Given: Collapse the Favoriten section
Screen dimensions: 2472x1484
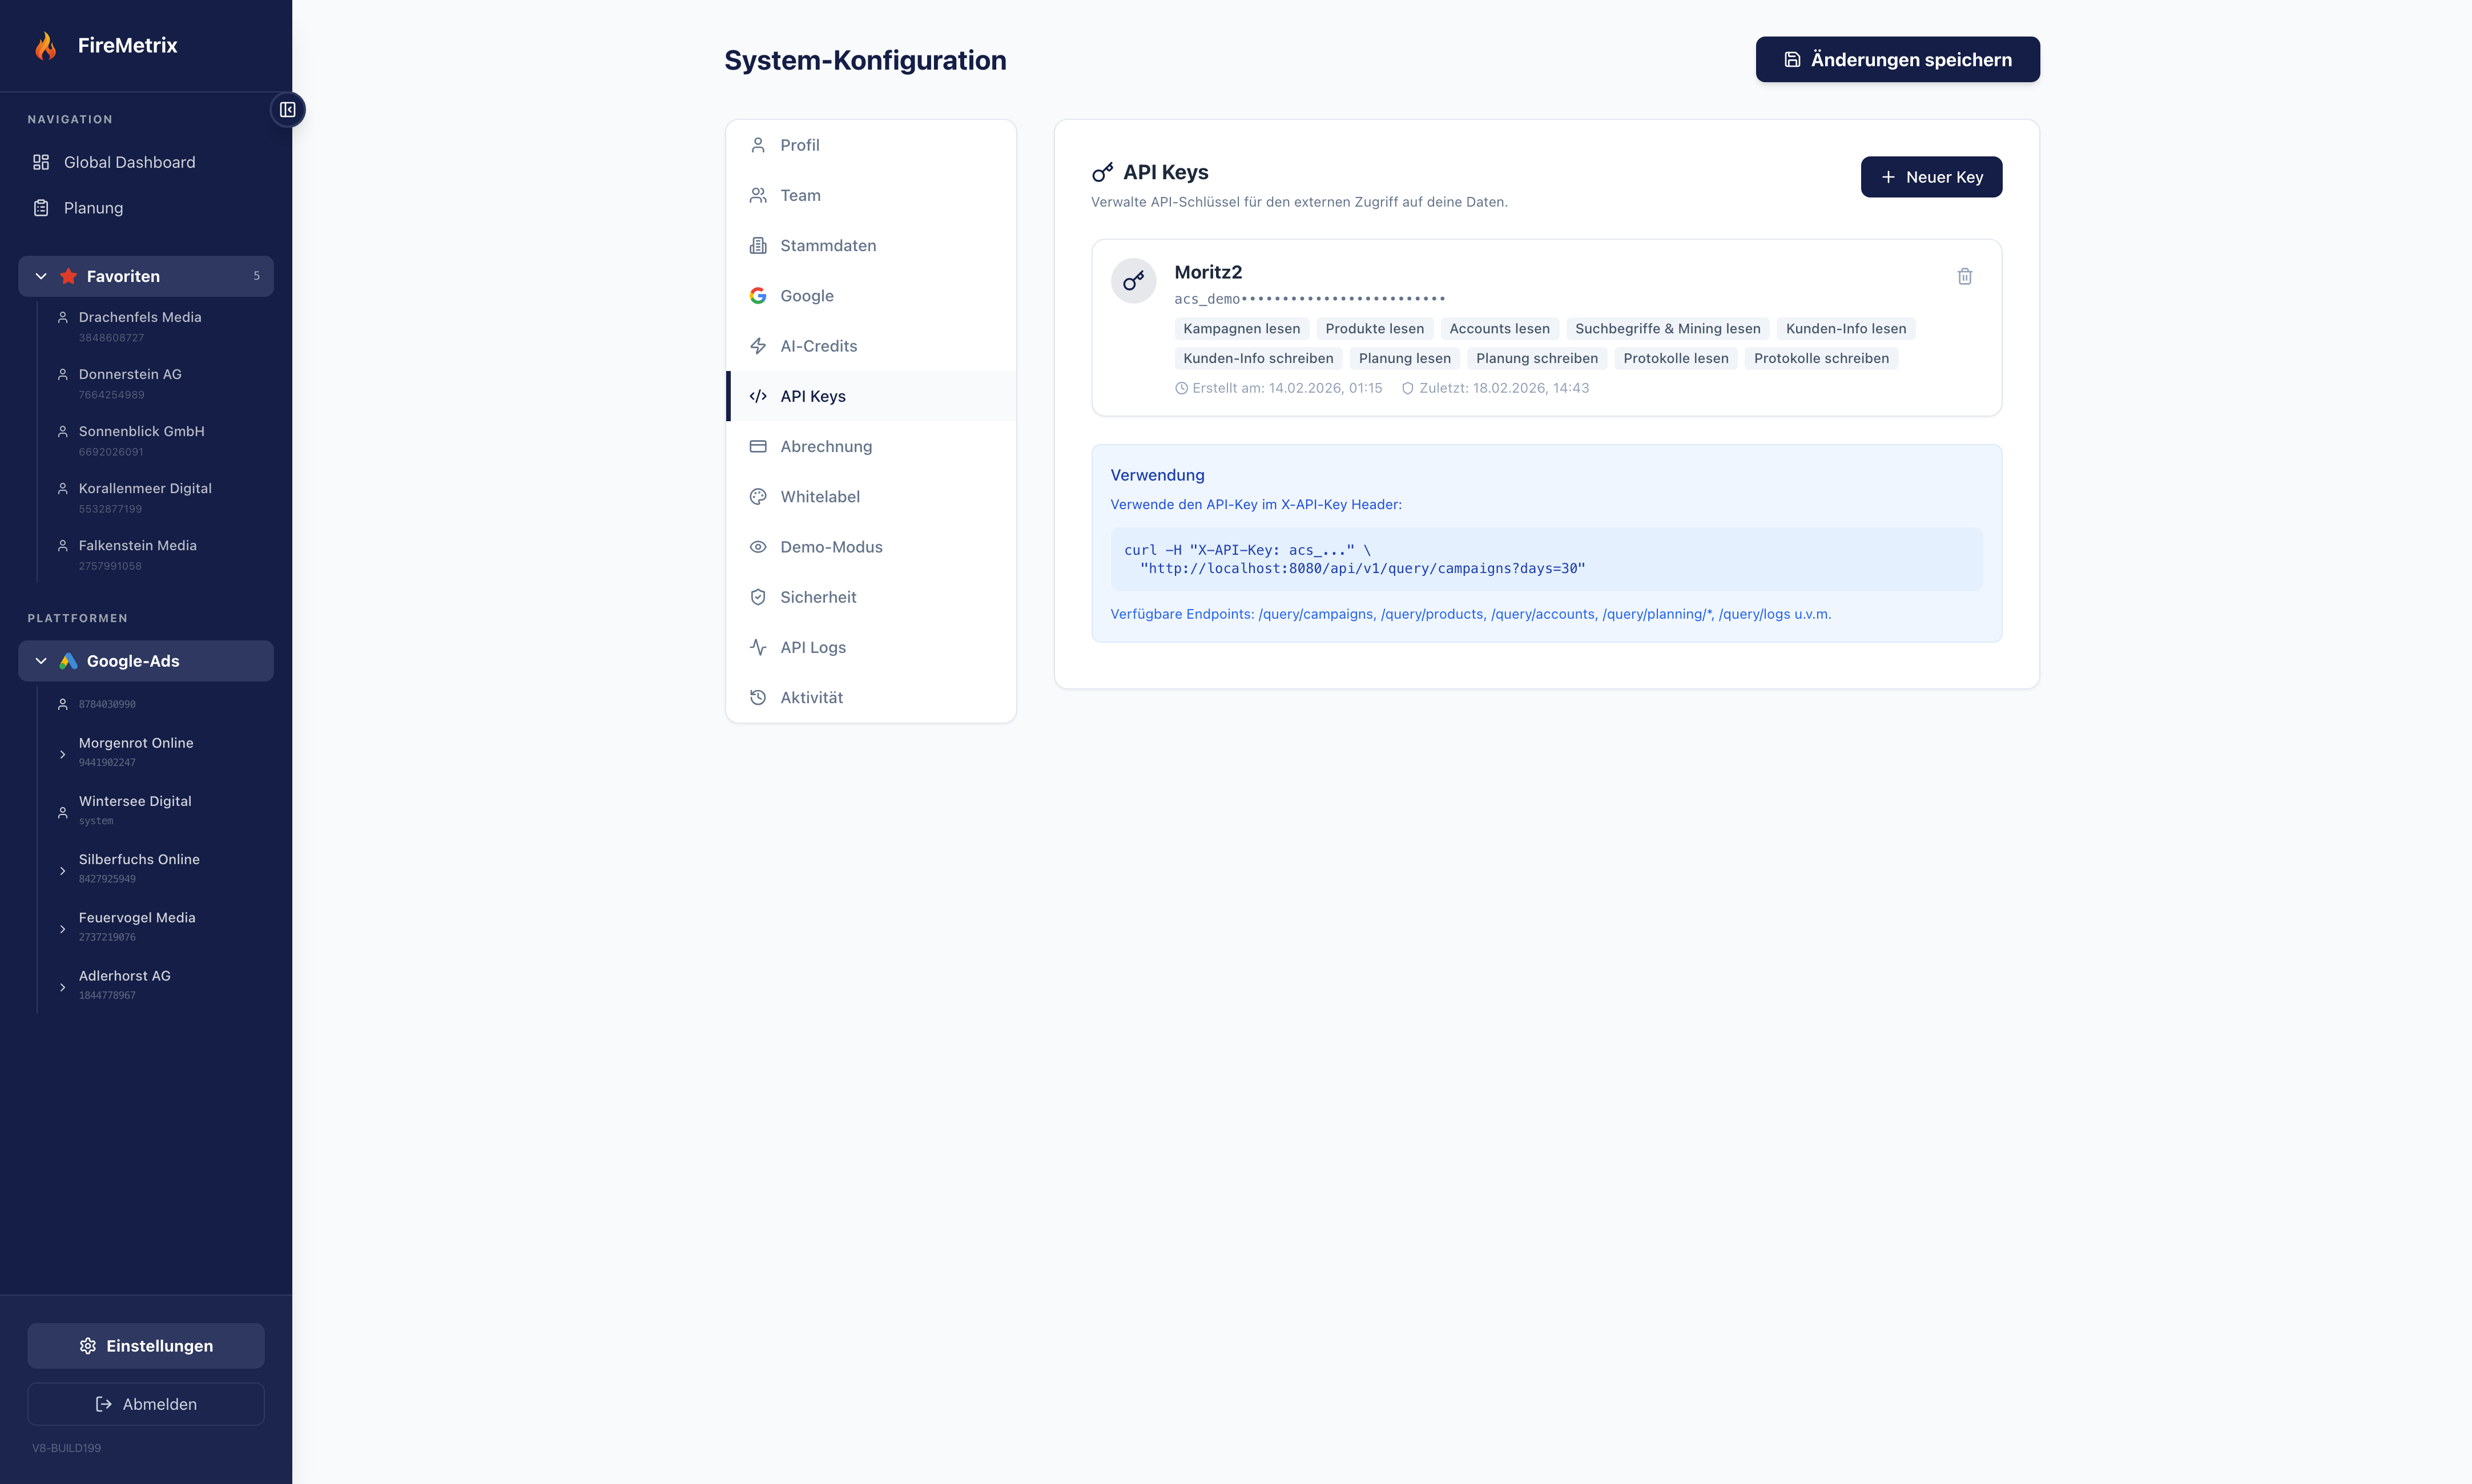Looking at the screenshot, I should tap(40, 275).
